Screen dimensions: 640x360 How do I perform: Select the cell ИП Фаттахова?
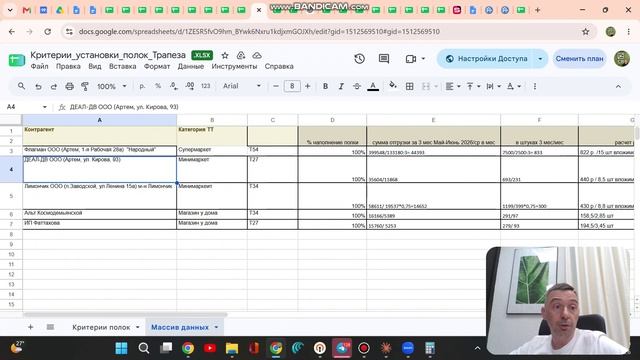100,224
